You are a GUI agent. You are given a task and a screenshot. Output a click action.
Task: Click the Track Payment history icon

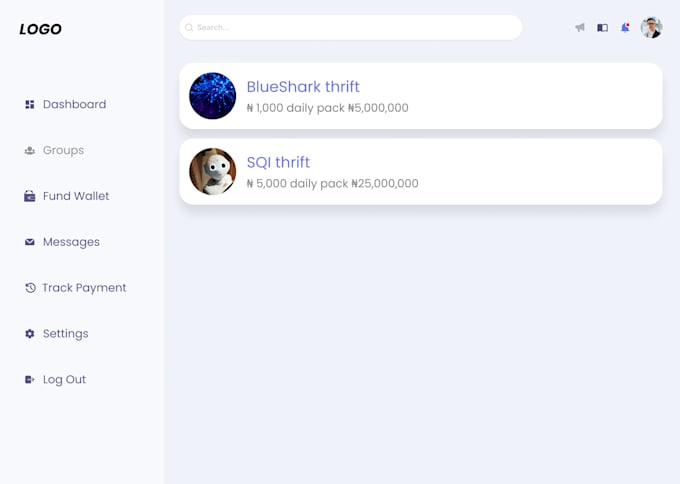tap(30, 288)
